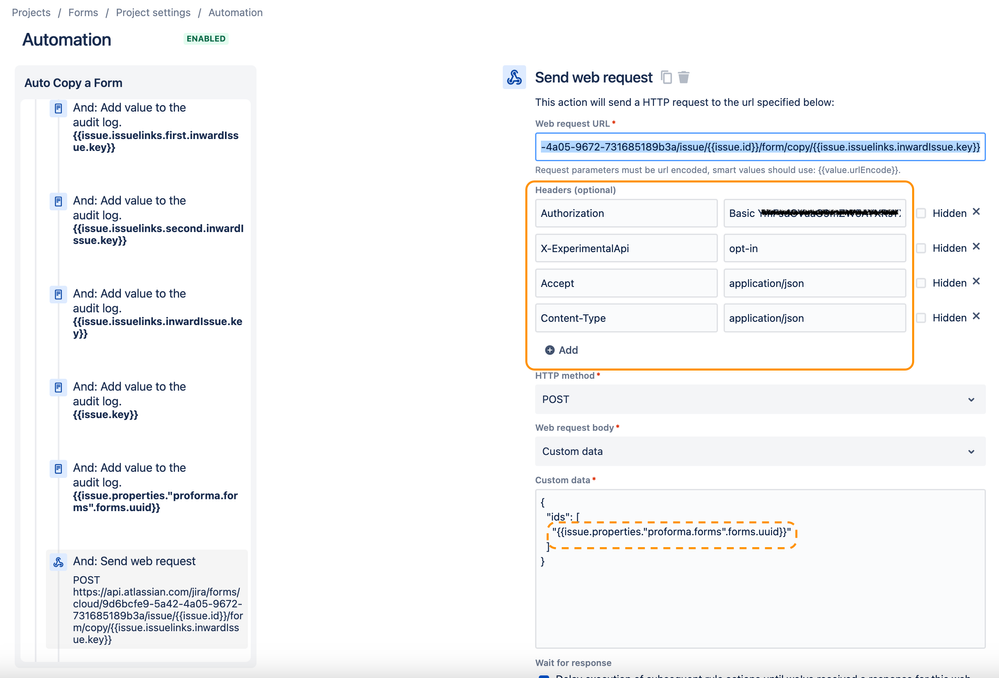
Task: Click the ENABLED status badge
Action: coord(206,39)
